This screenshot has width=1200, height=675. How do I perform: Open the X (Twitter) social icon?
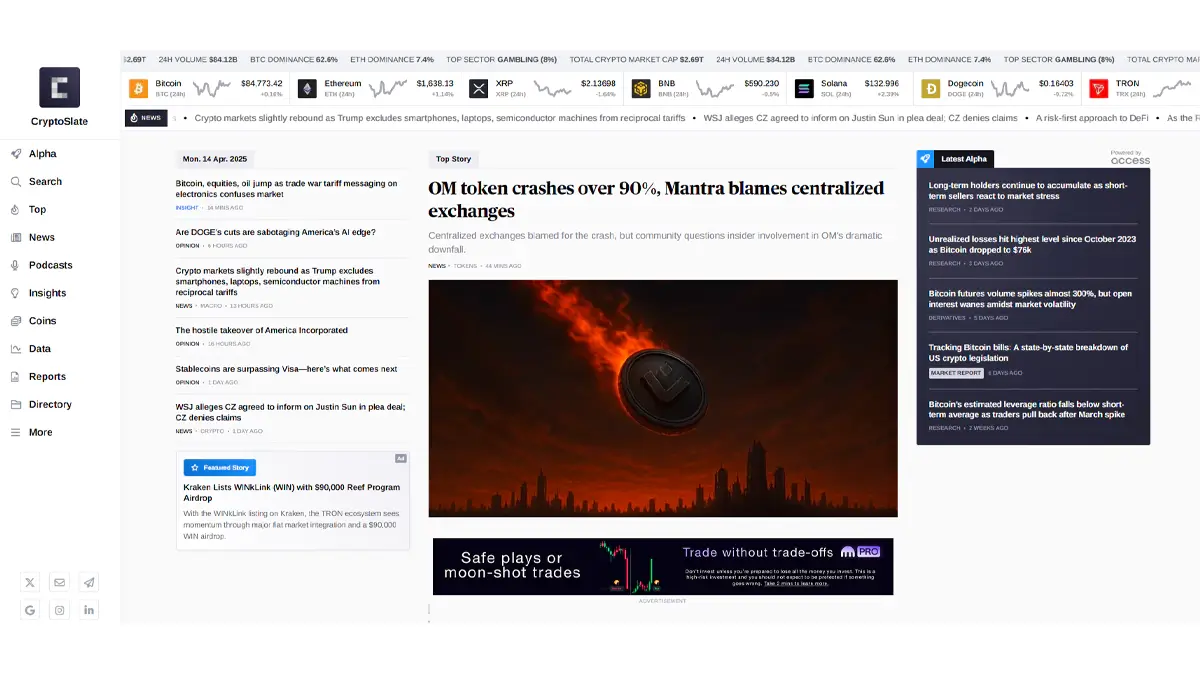pos(30,582)
